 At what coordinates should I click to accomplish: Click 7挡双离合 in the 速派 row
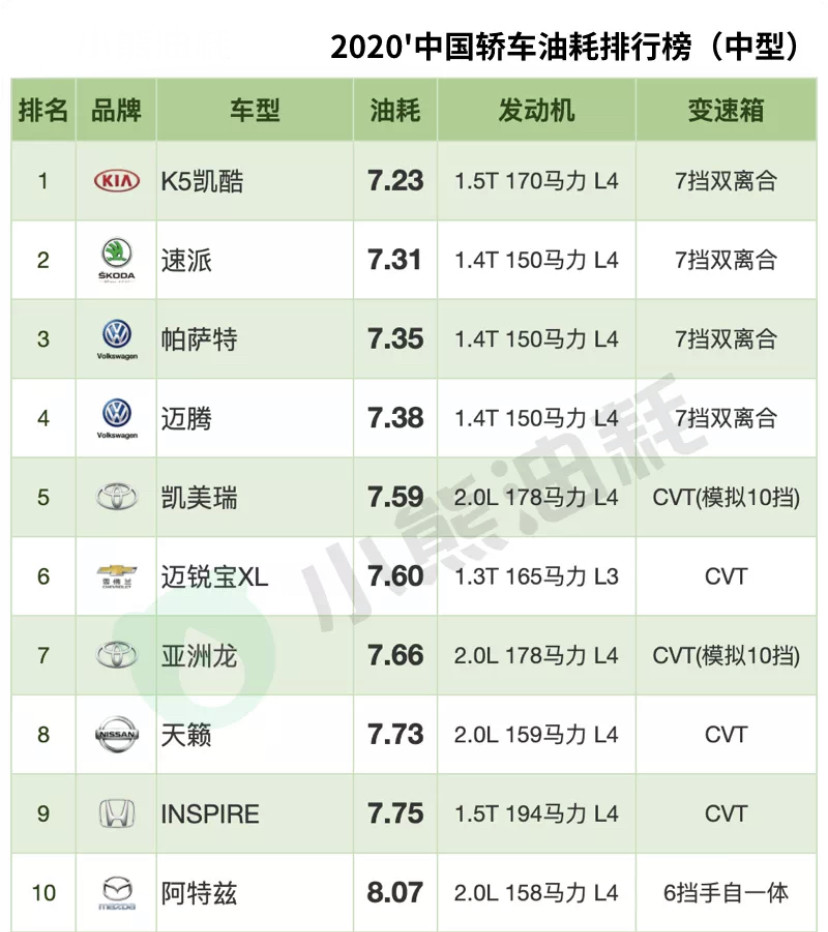coord(726,260)
